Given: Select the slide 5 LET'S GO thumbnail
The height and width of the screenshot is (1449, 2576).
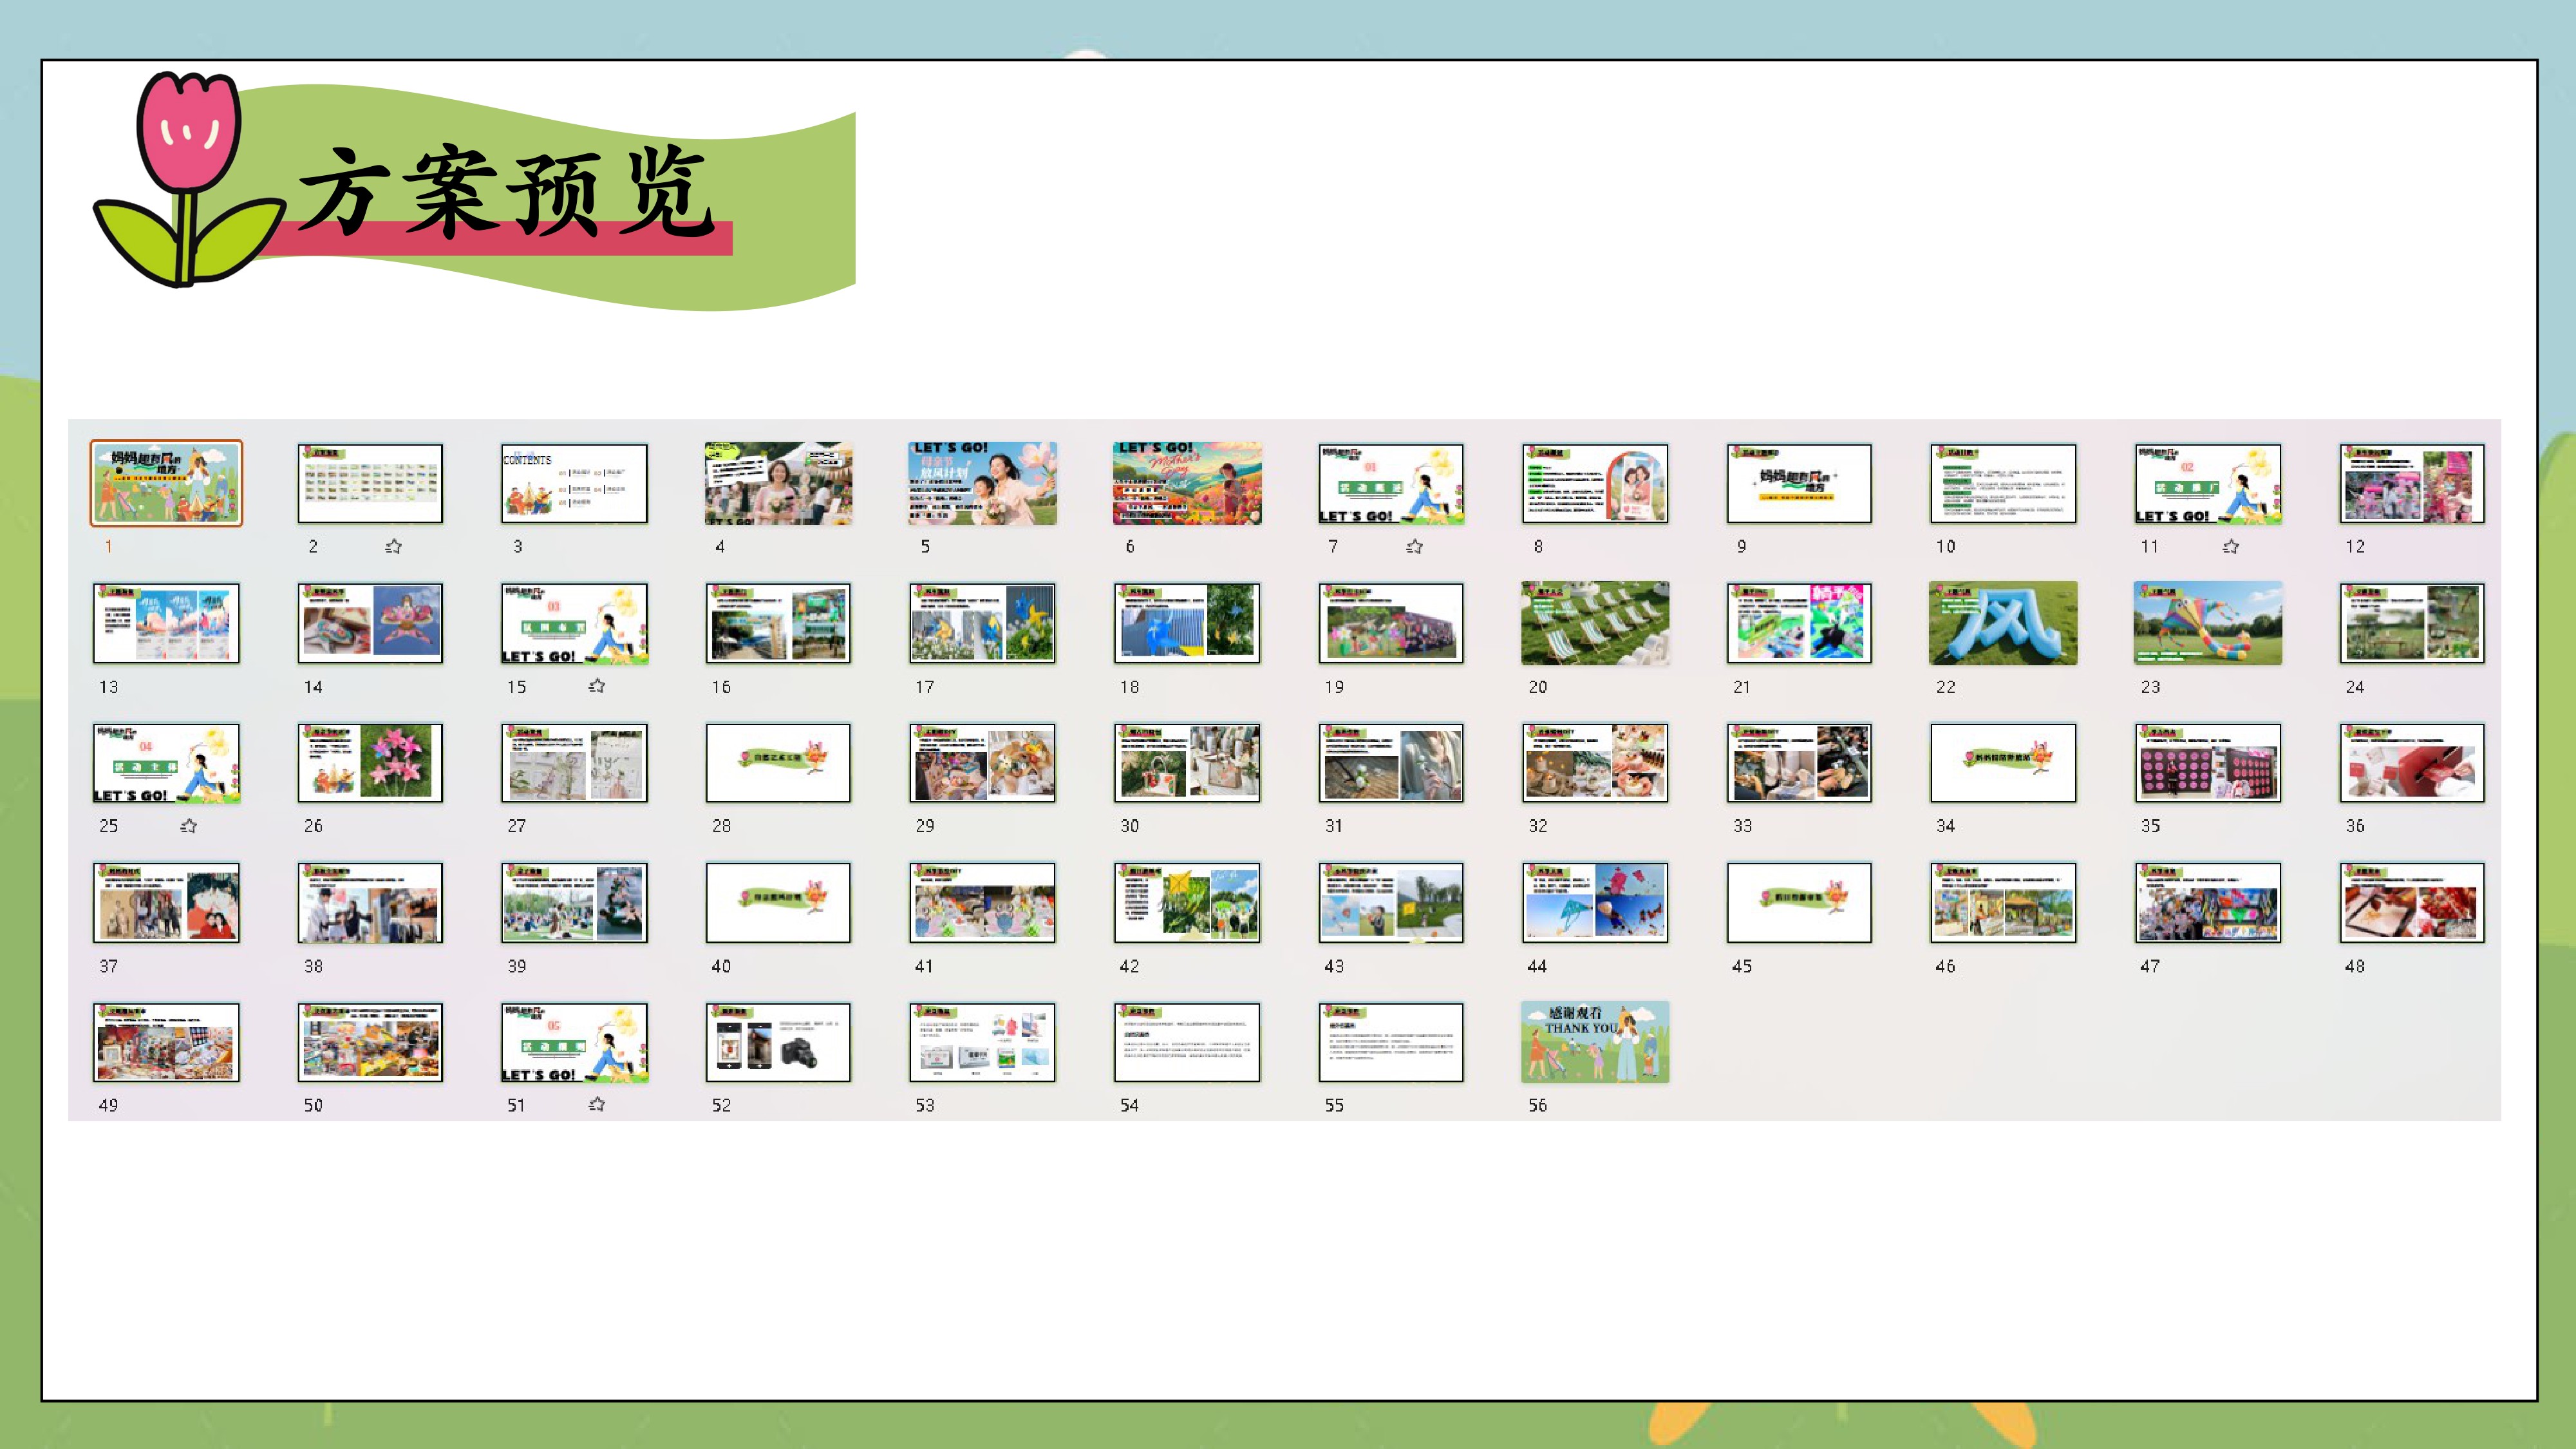Looking at the screenshot, I should tap(982, 483).
